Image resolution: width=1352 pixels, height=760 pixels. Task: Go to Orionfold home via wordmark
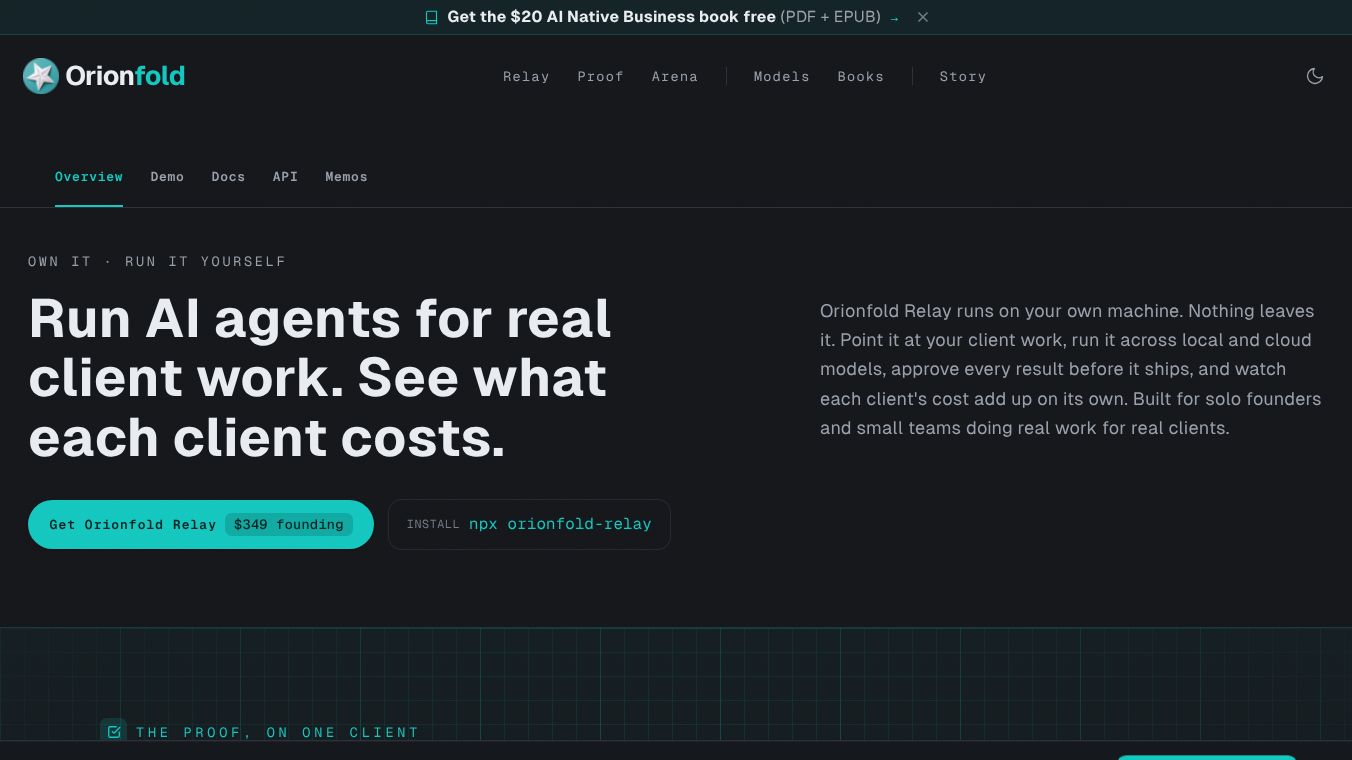coord(125,76)
